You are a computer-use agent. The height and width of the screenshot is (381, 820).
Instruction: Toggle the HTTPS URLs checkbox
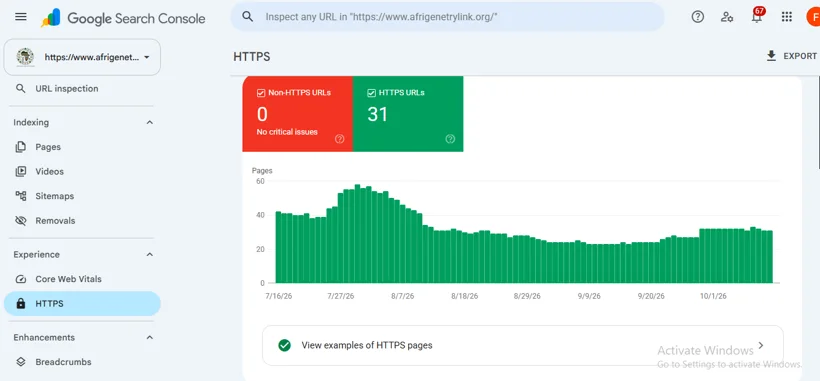pos(371,93)
